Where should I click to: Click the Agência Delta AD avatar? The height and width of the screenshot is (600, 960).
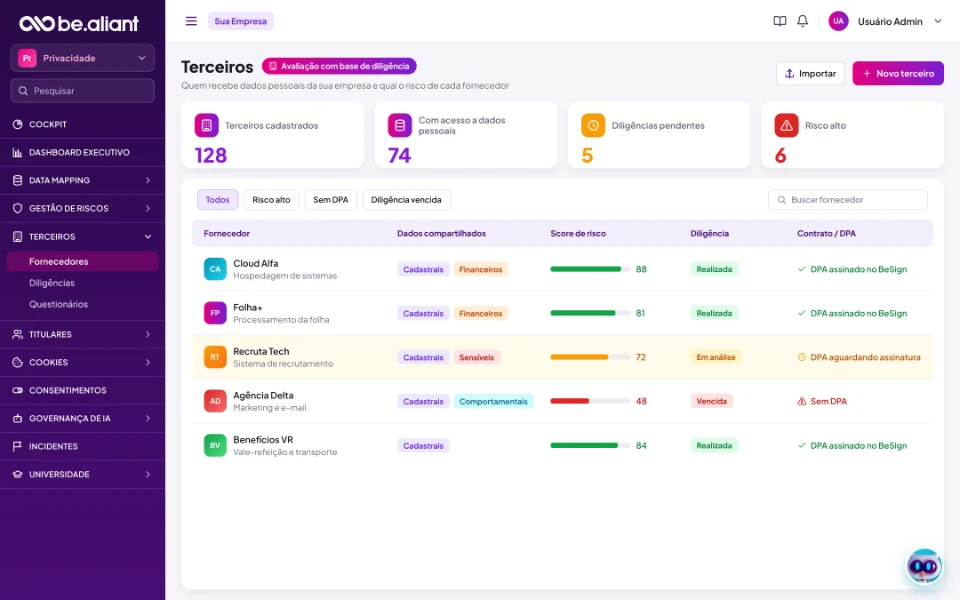coord(215,401)
